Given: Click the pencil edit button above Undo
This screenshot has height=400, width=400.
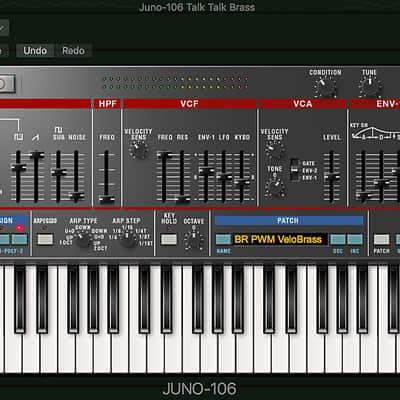Looking at the screenshot, I should pos(3,28).
